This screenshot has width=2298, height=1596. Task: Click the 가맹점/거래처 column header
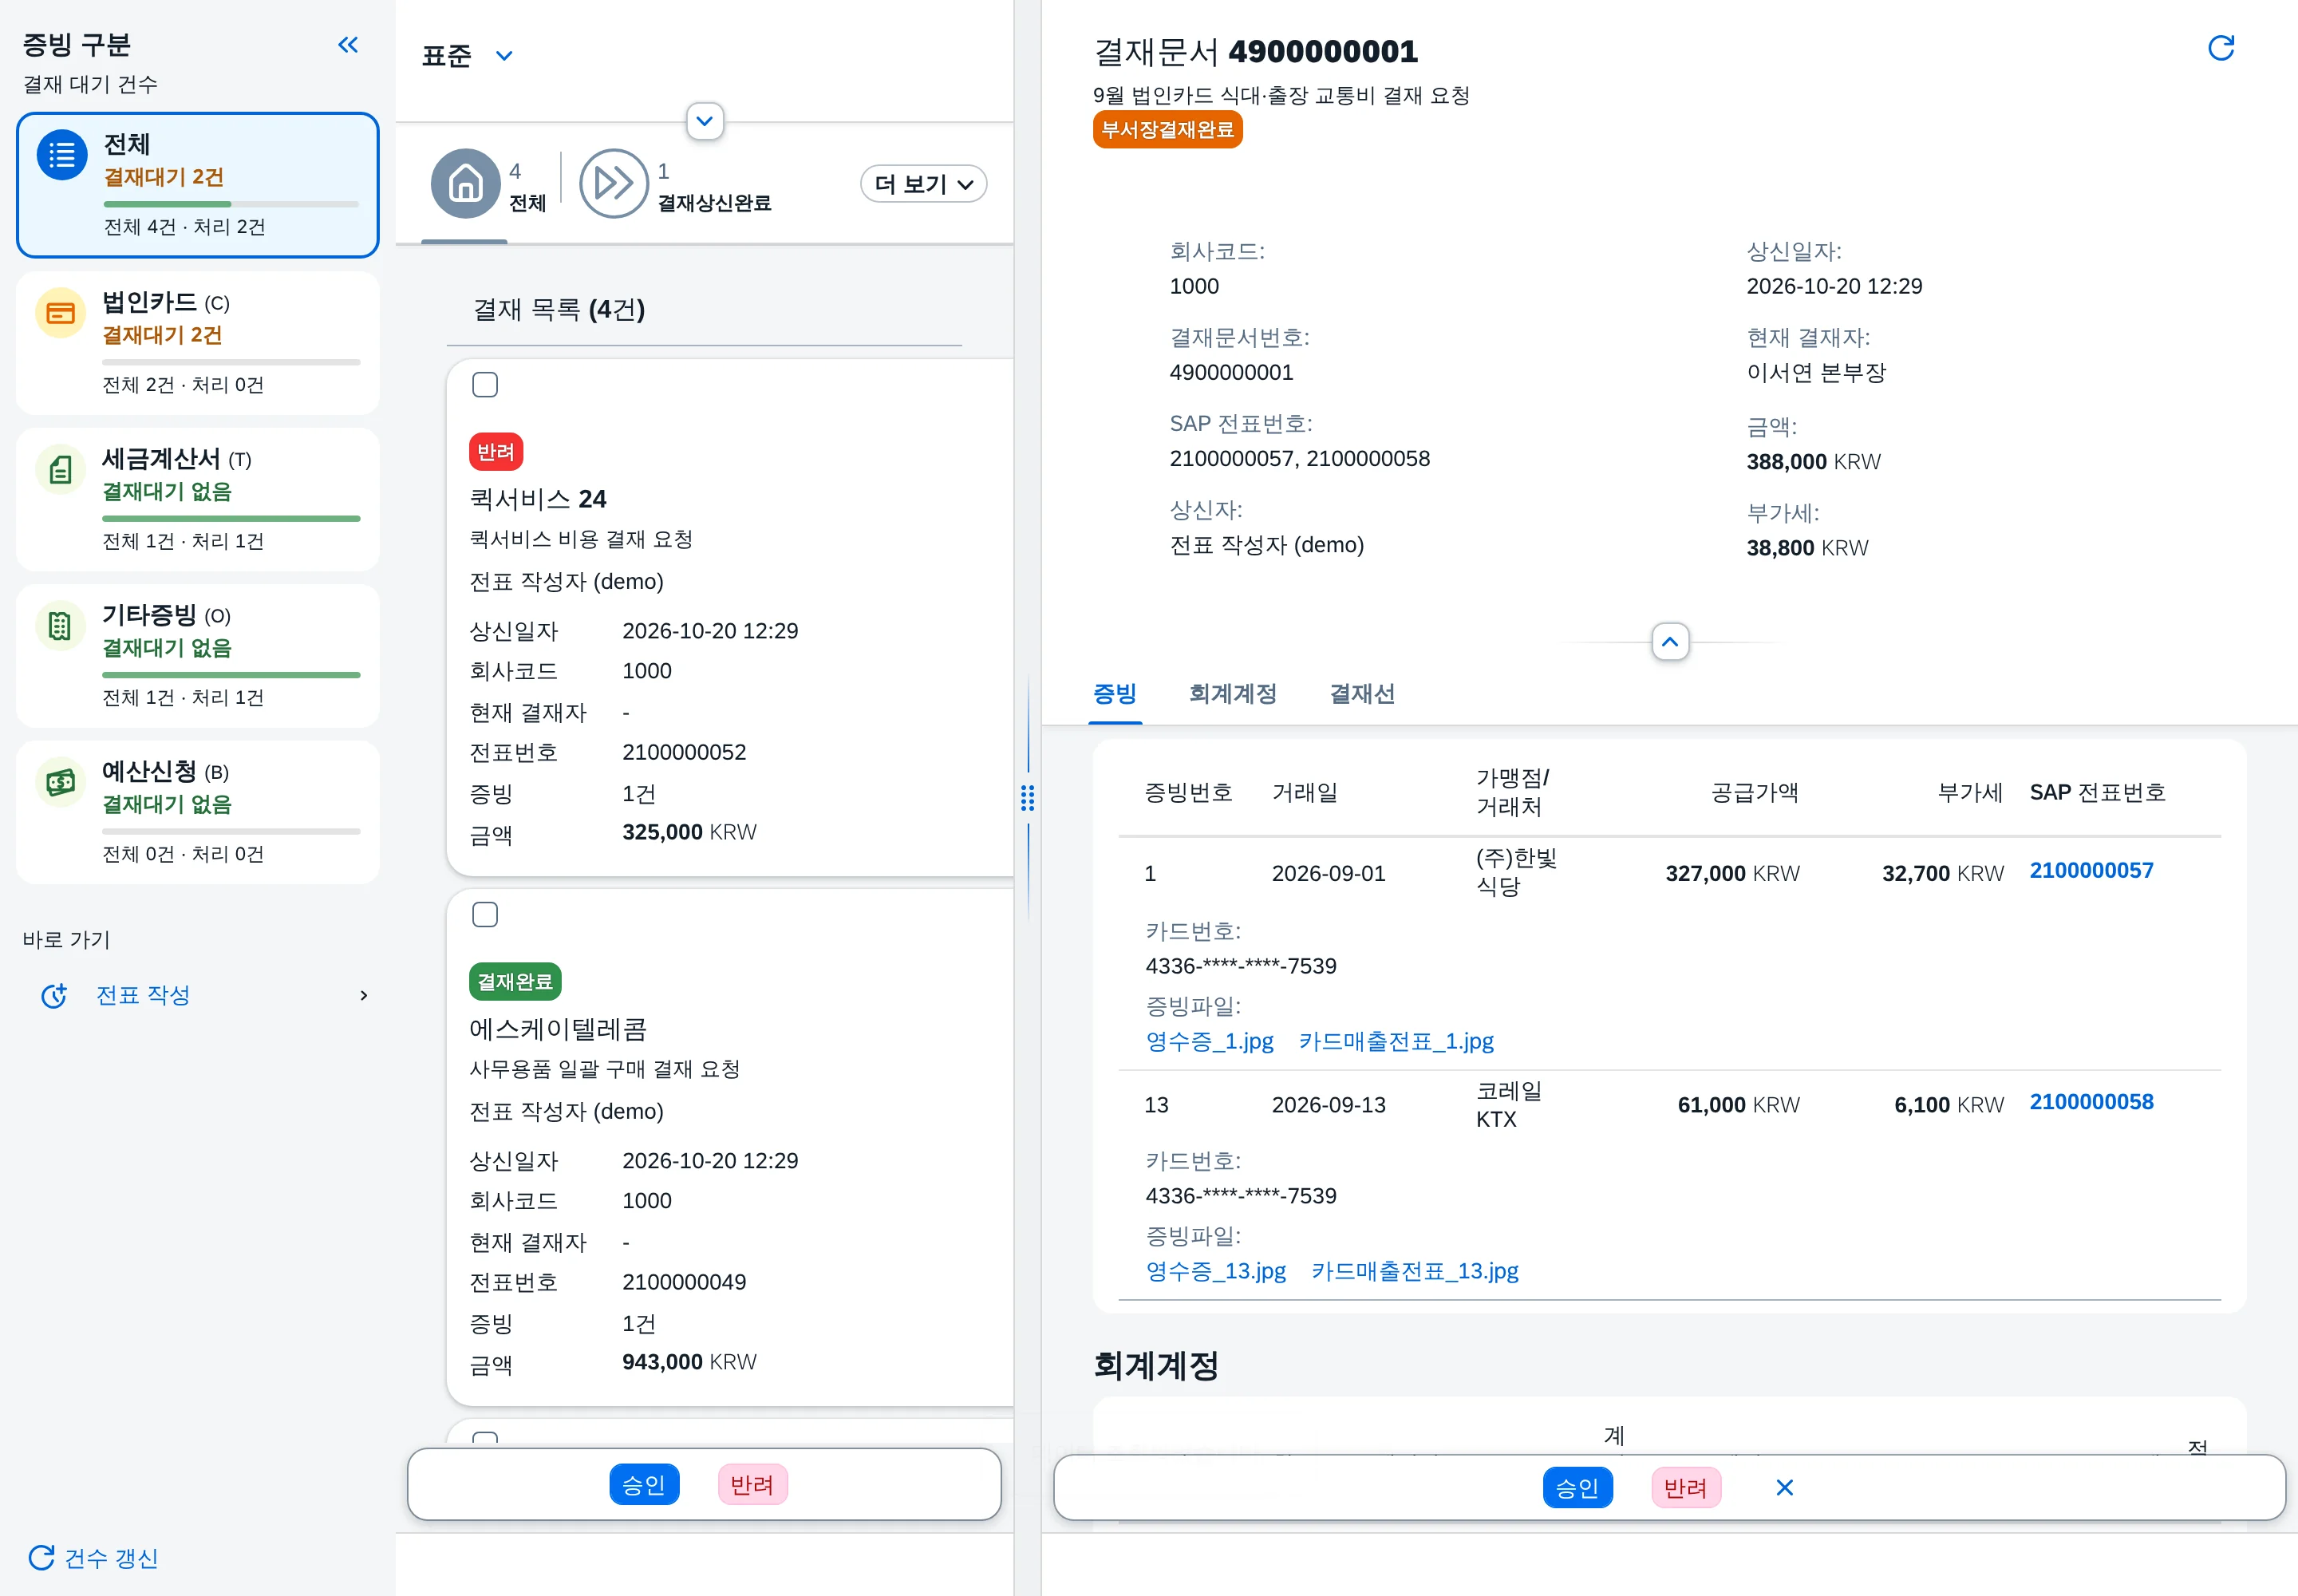(x=1512, y=793)
